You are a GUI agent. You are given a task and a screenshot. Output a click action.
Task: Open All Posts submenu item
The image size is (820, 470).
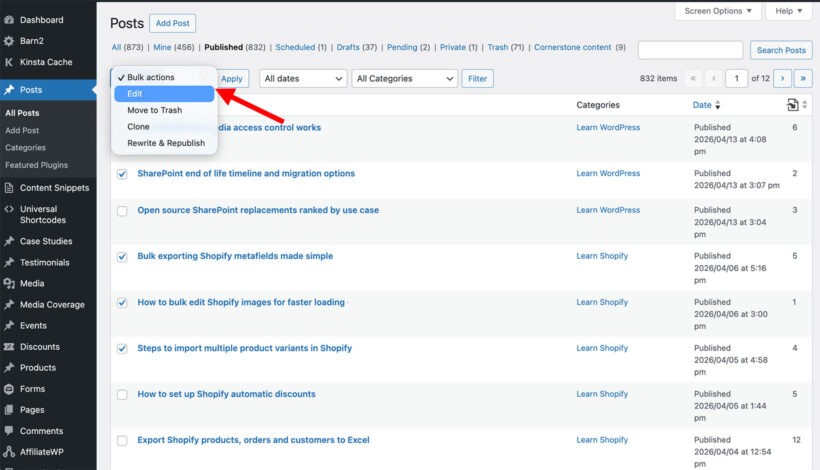coord(22,113)
